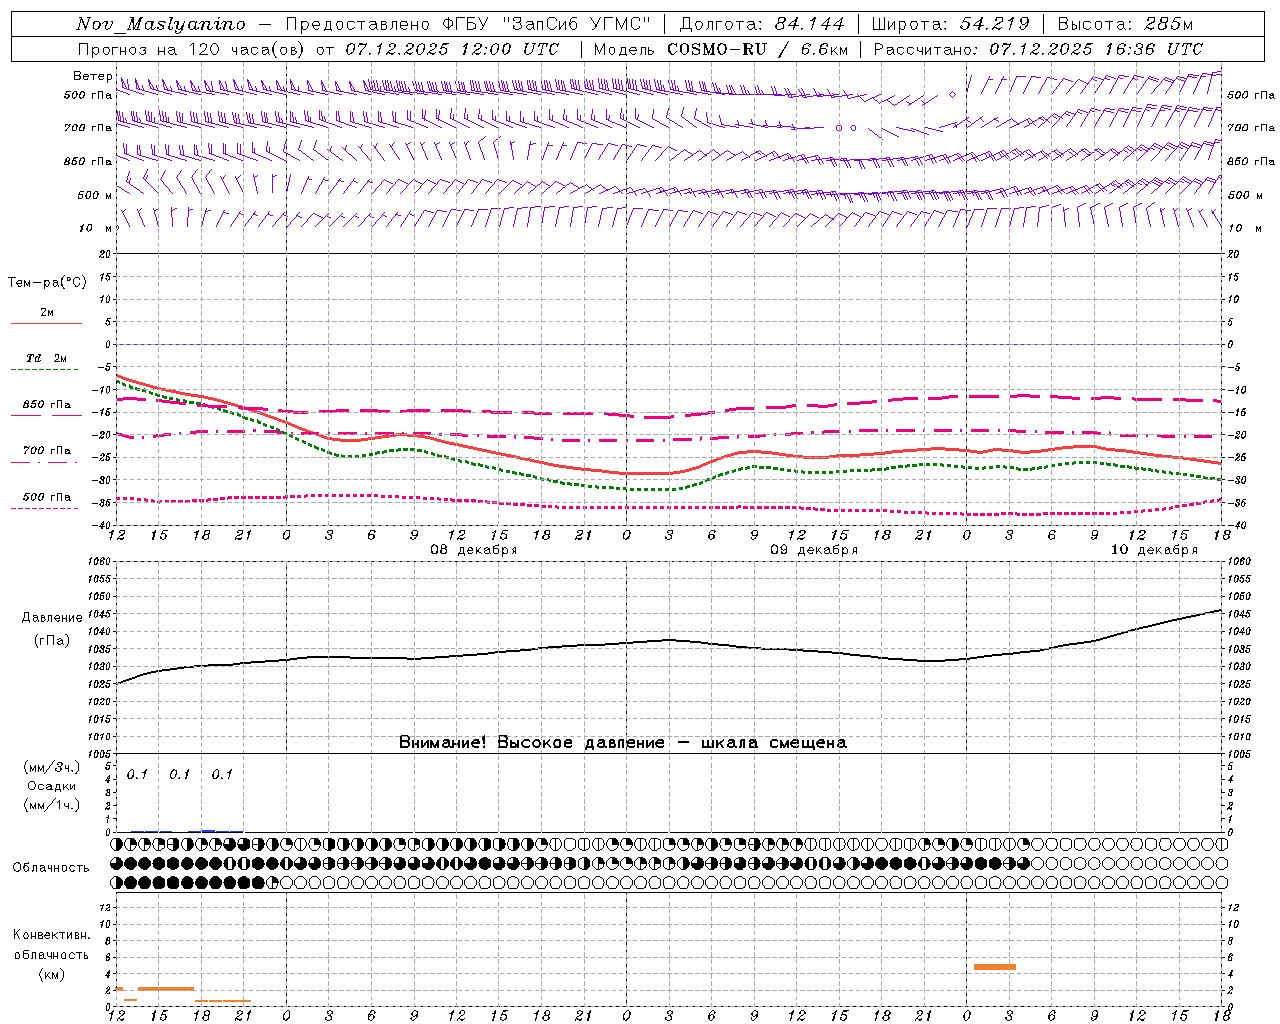Select the (мм/3ч.) units label
Viewport: 1280px width, 1024px height.
[51, 767]
